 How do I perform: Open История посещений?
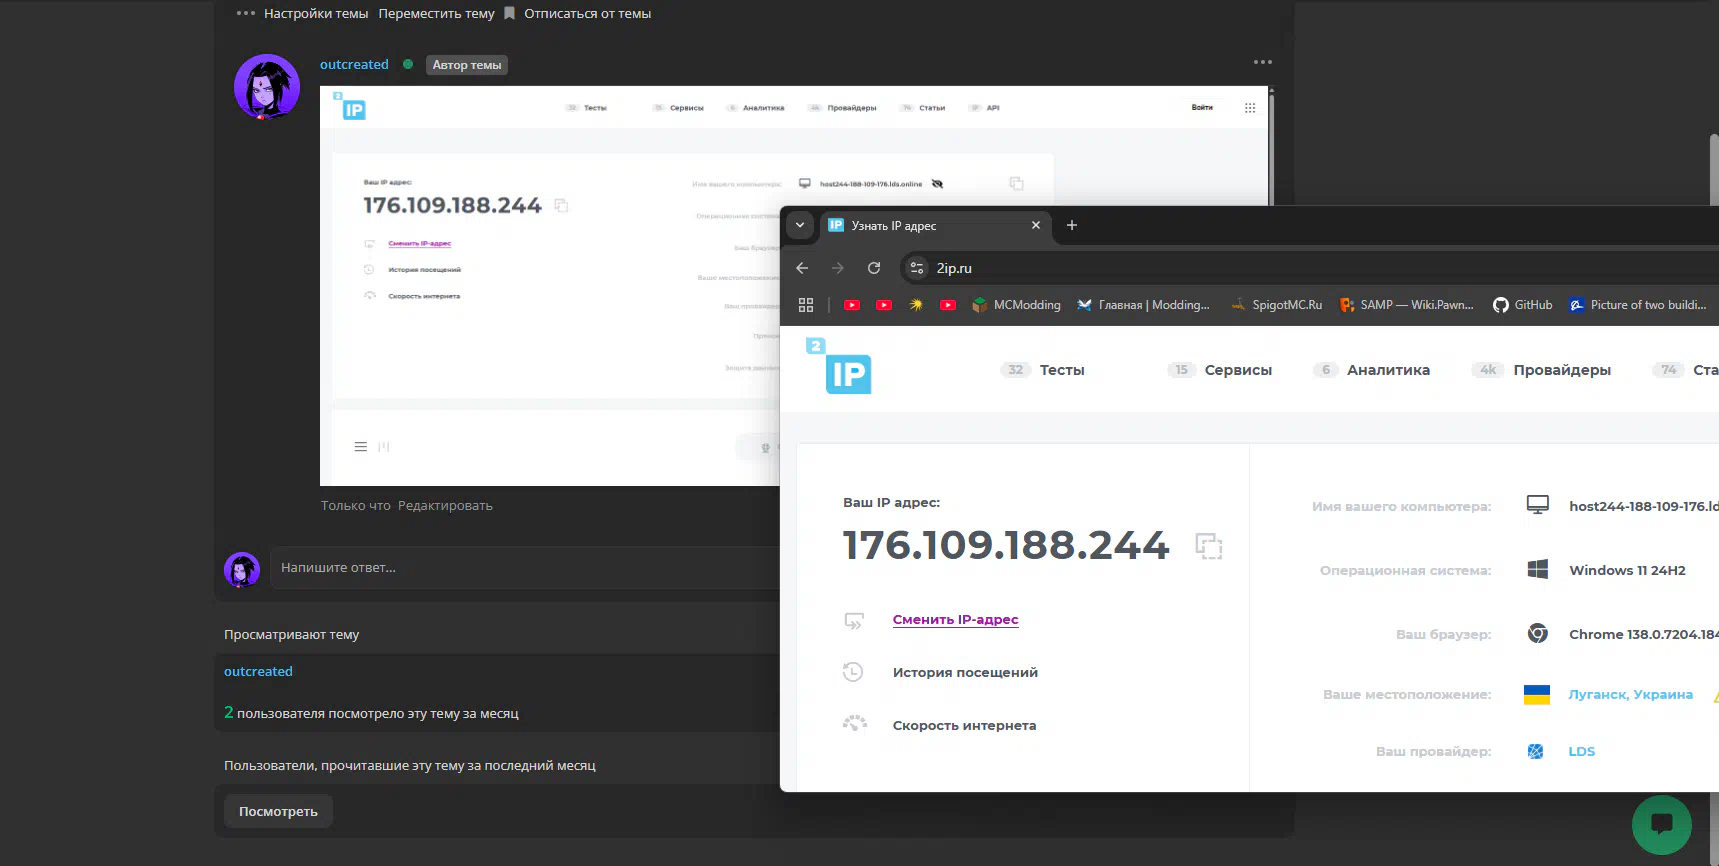point(965,673)
